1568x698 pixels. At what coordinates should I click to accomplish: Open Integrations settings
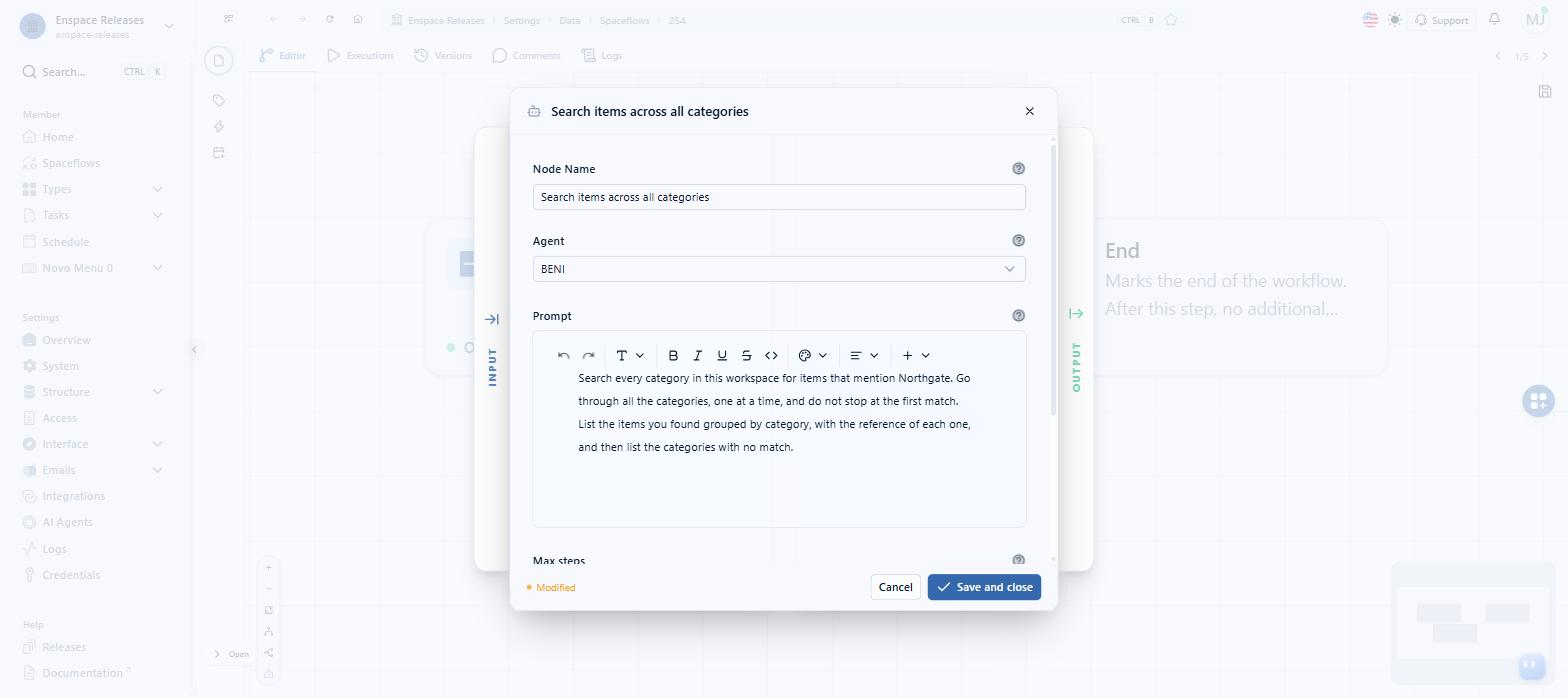coord(92,496)
